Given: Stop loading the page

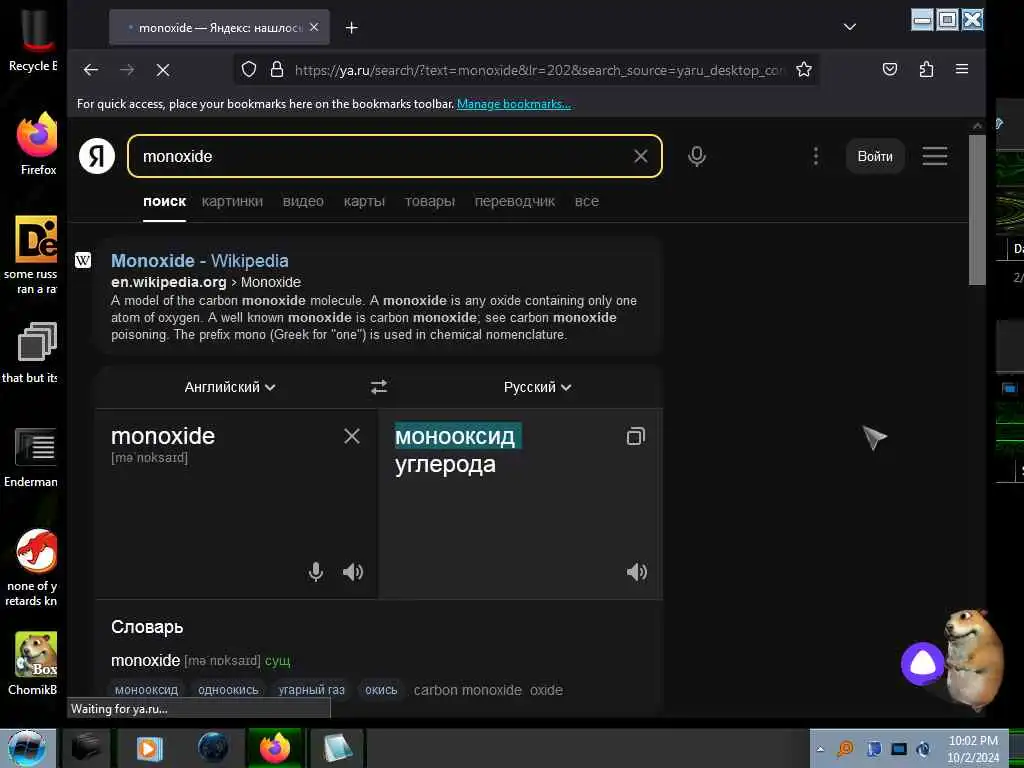Looking at the screenshot, I should click(163, 70).
